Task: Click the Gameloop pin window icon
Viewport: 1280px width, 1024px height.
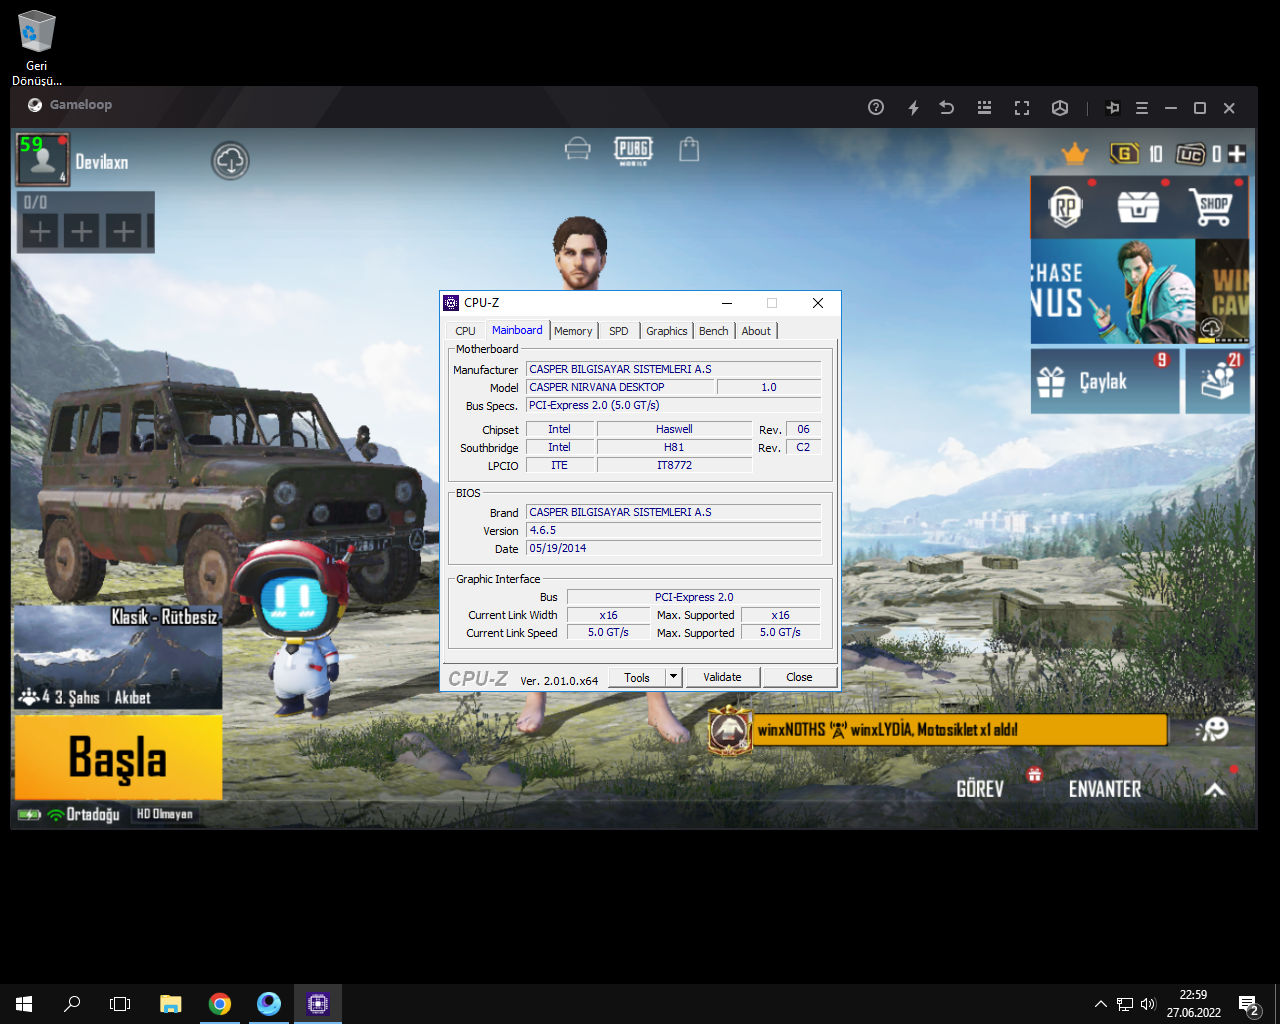Action: 1112,107
